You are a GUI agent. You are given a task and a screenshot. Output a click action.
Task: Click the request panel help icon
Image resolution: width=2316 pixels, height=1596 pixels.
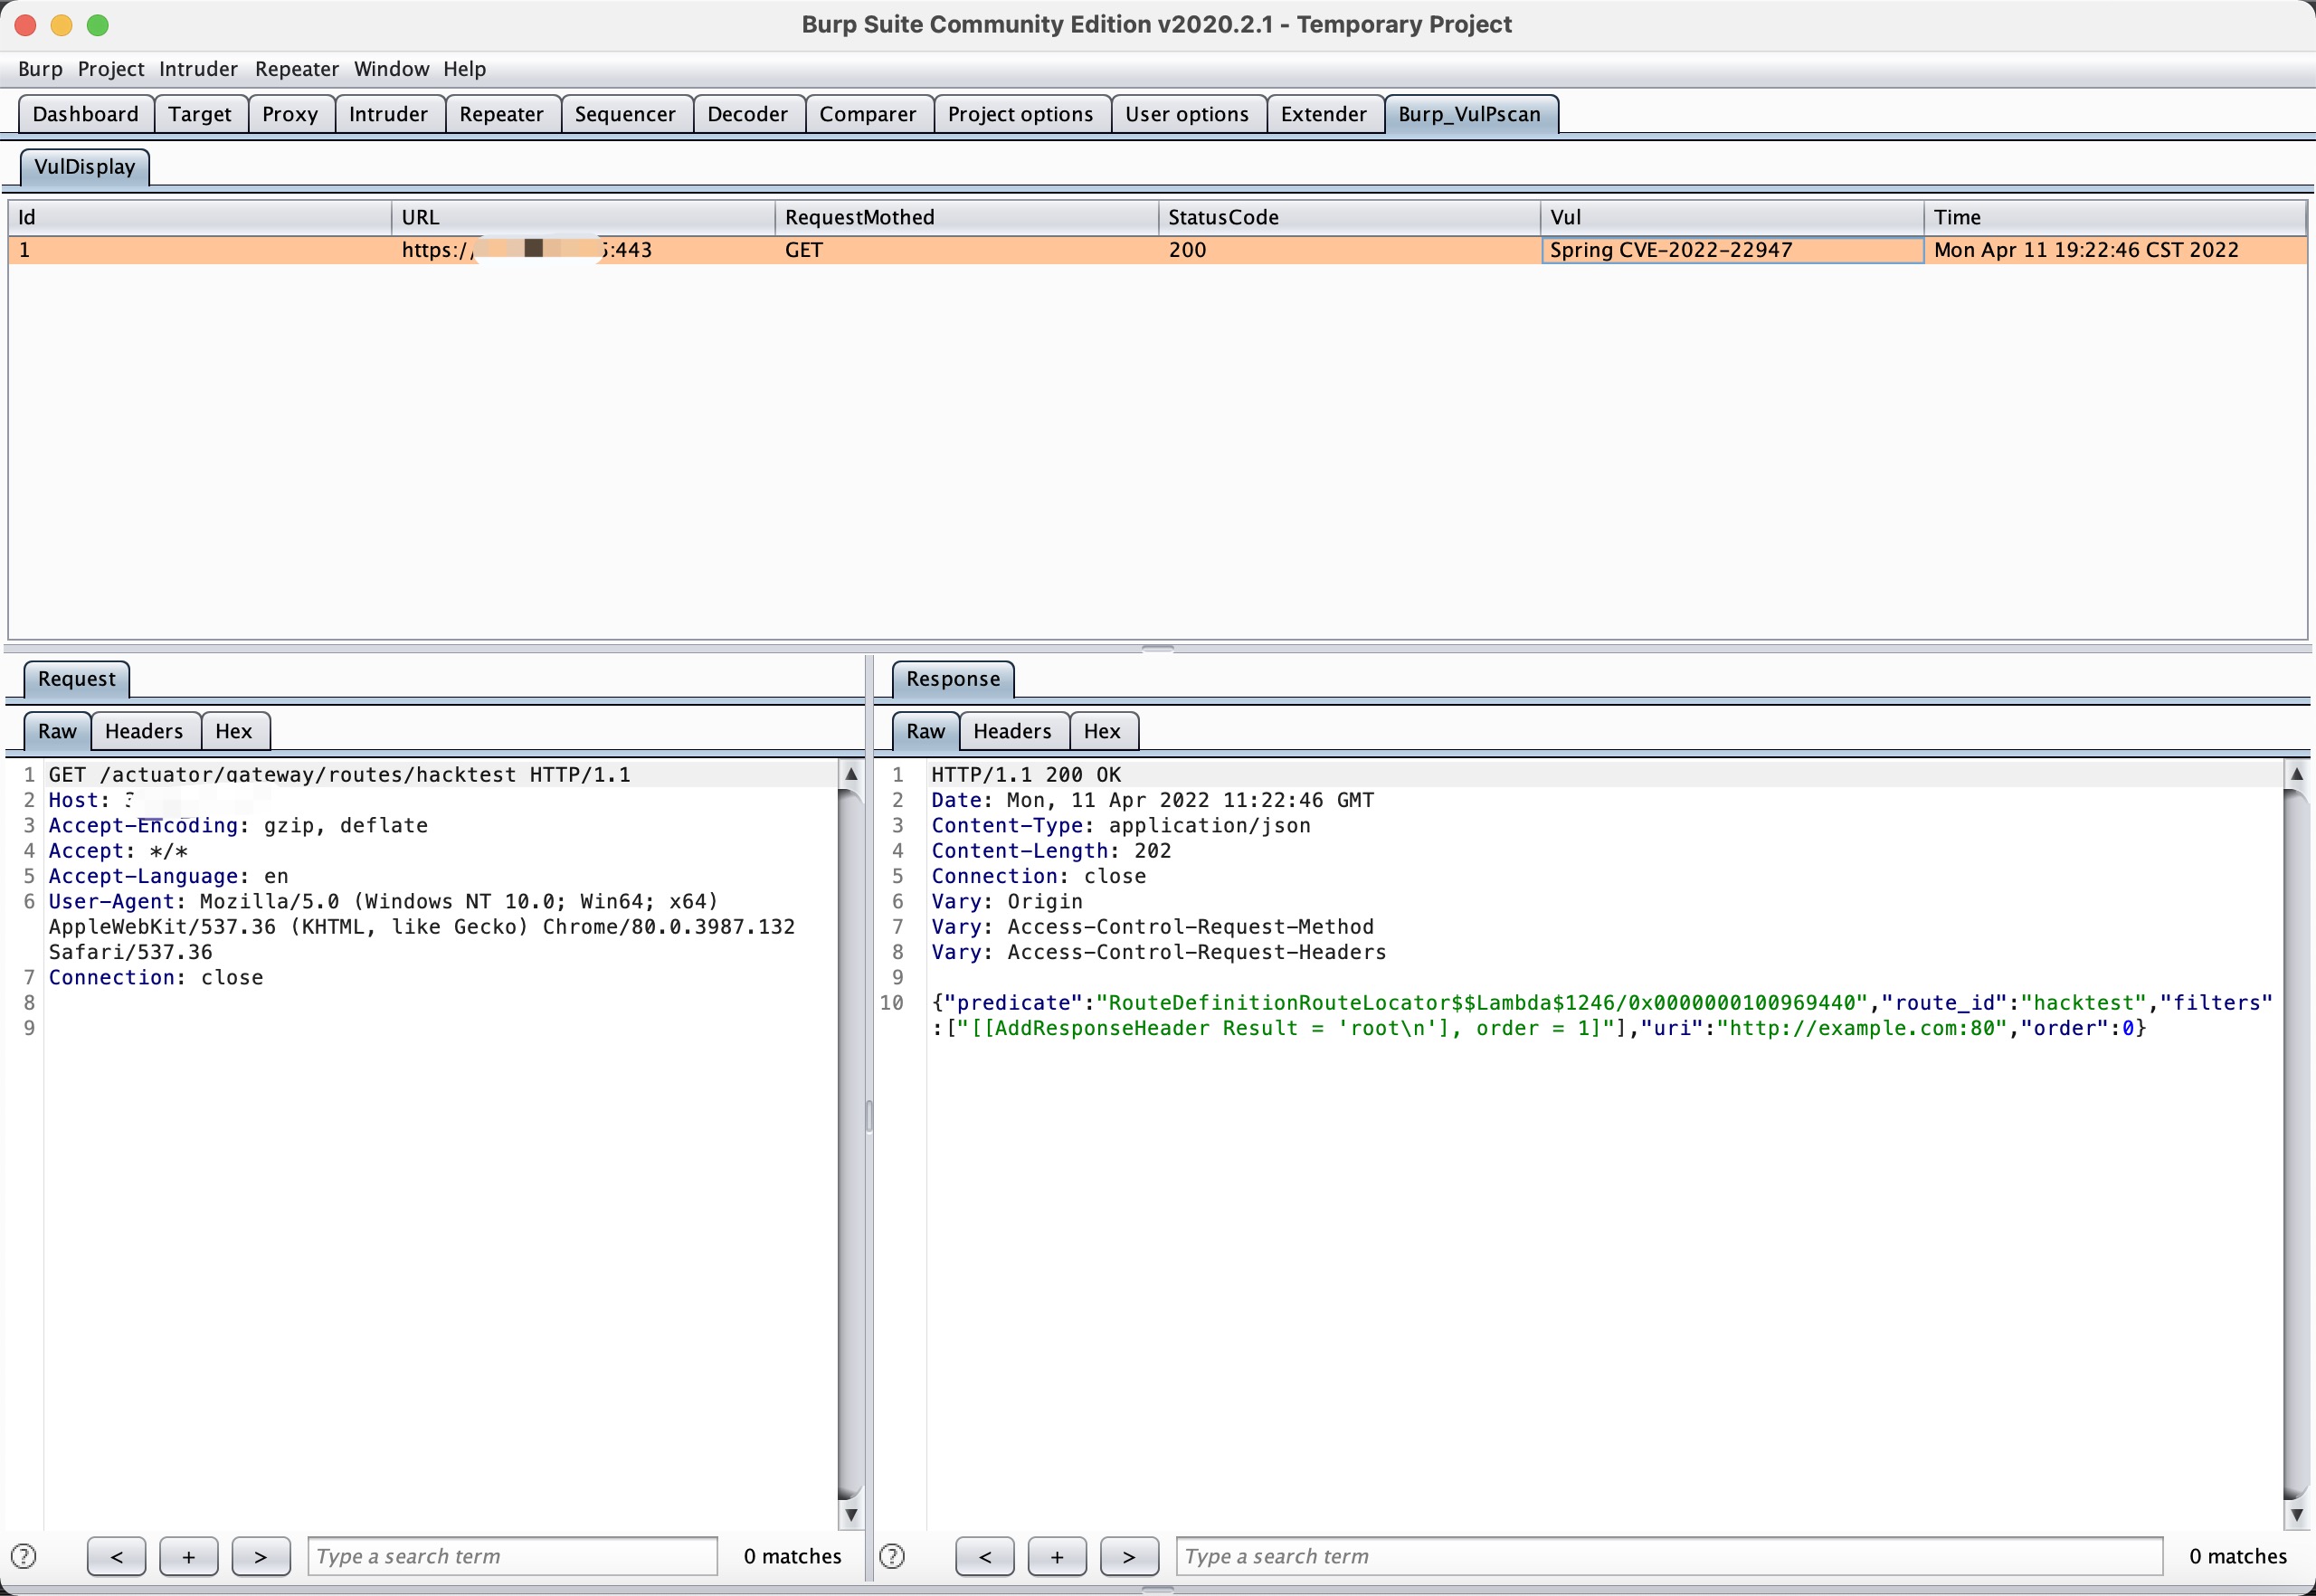(x=23, y=1556)
